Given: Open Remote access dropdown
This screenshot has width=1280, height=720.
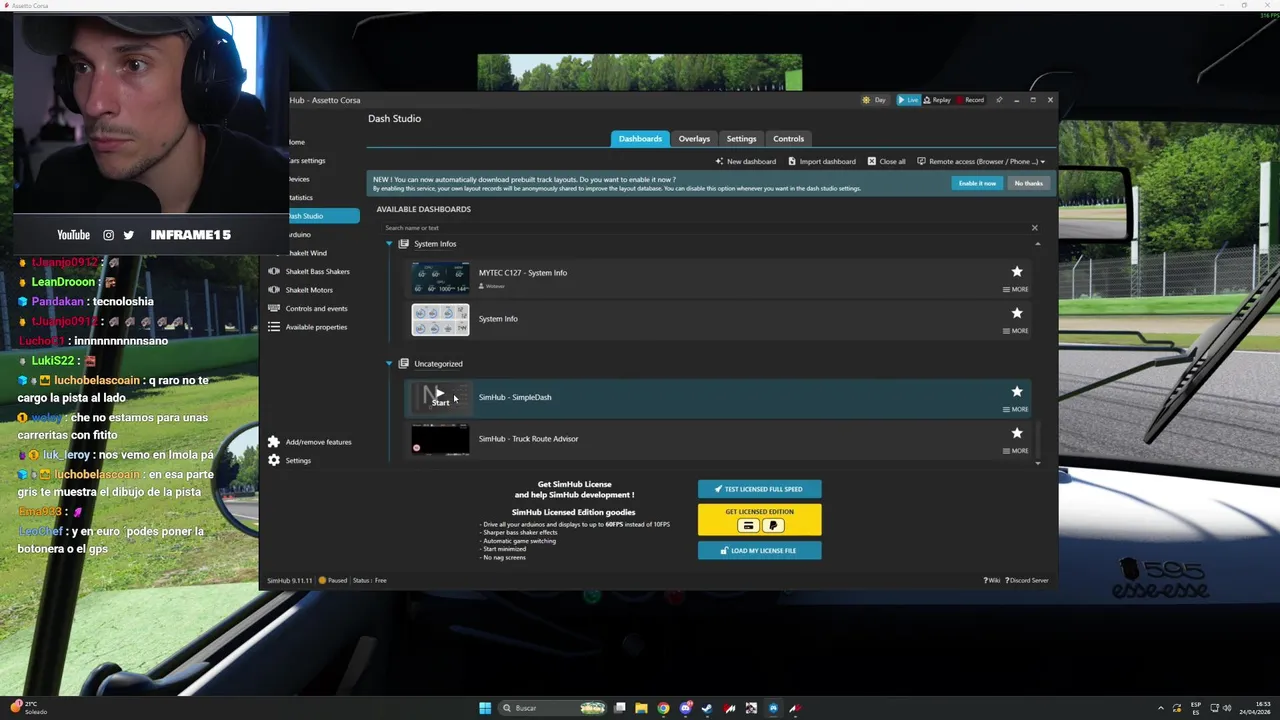Looking at the screenshot, I should [x=981, y=161].
